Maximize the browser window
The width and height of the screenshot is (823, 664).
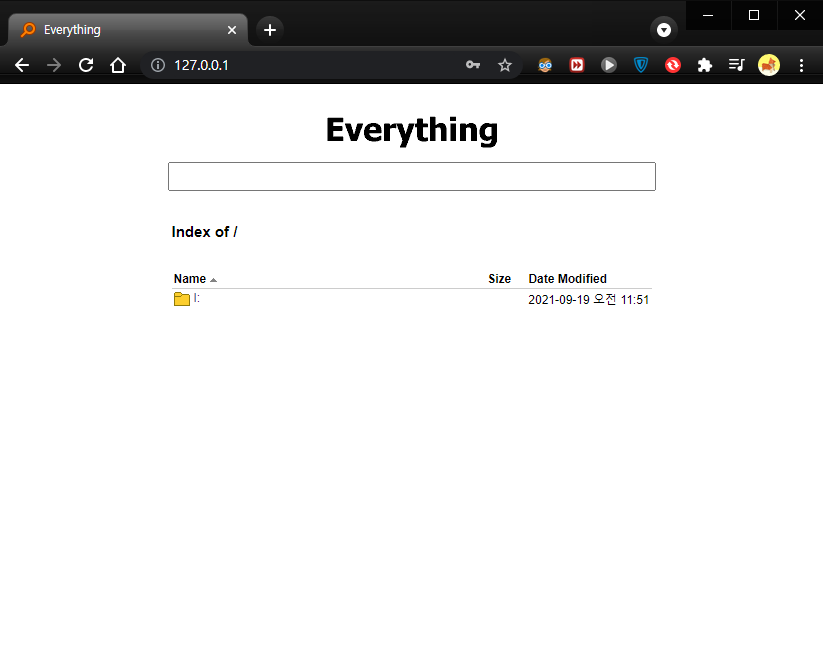[x=754, y=15]
